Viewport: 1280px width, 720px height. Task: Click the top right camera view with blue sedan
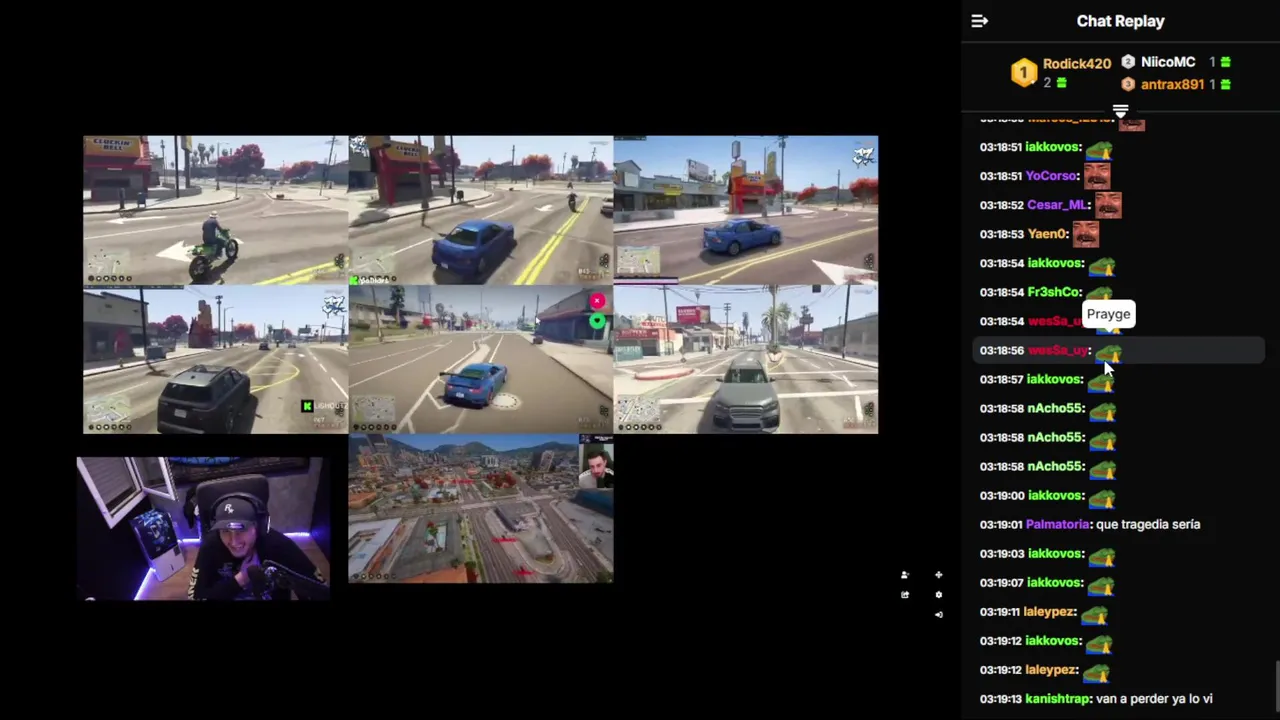point(746,210)
